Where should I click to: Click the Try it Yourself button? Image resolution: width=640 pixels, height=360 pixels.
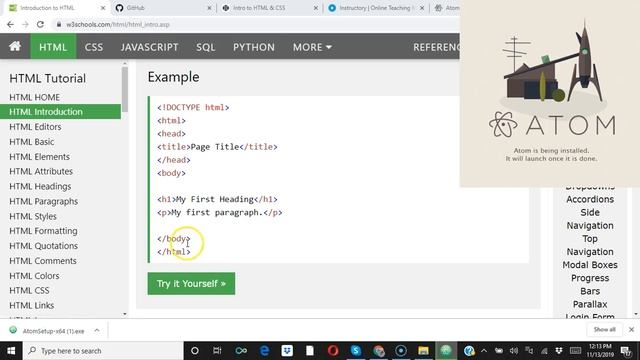click(x=191, y=283)
